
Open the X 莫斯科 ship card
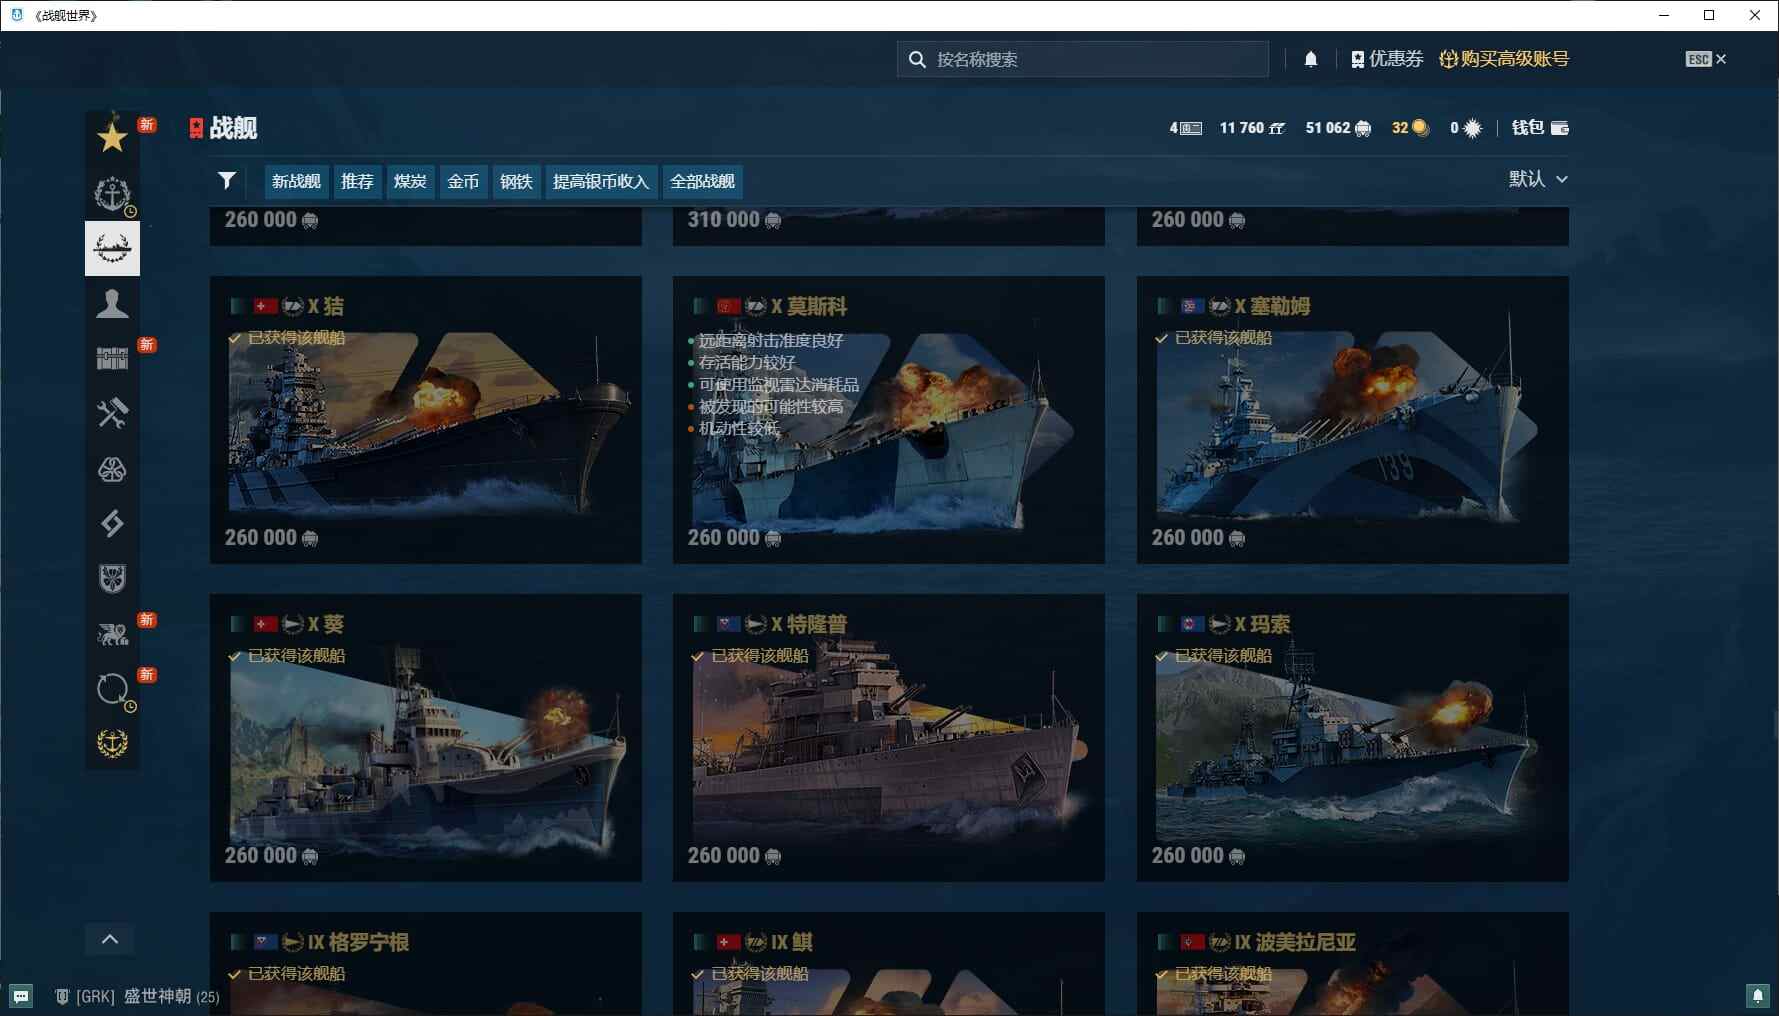889,420
